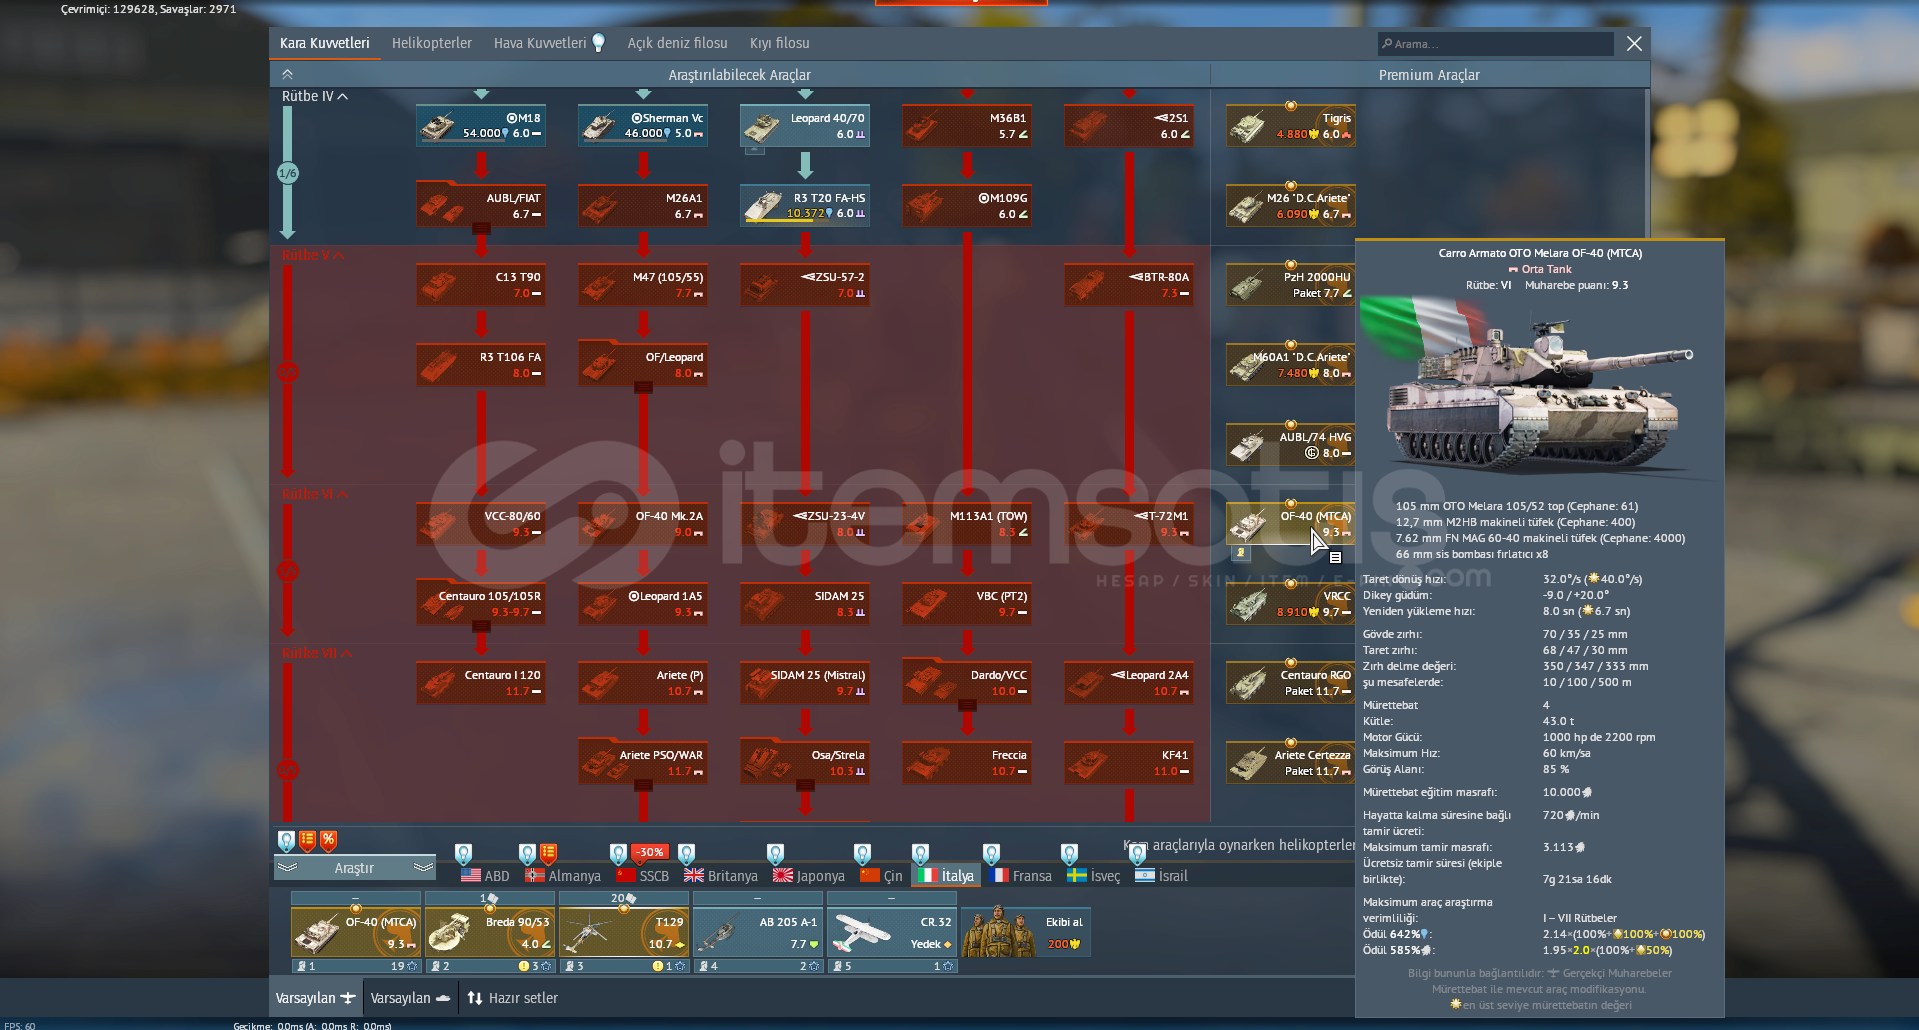This screenshot has width=1919, height=1030.
Task: Select the SIDAM 25 (Mistral) vehicle
Action: 805,683
